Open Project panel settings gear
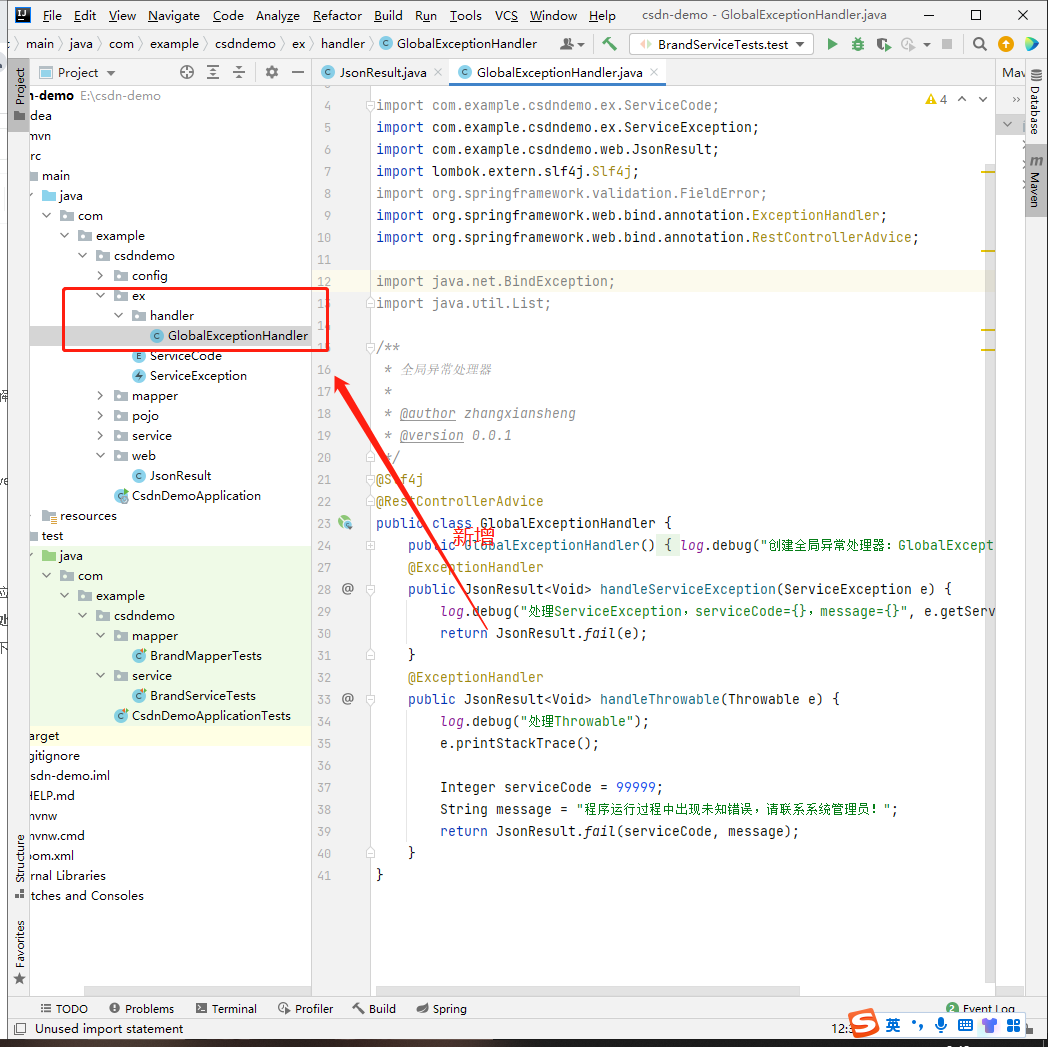Viewport: 1048px width, 1047px height. [271, 72]
